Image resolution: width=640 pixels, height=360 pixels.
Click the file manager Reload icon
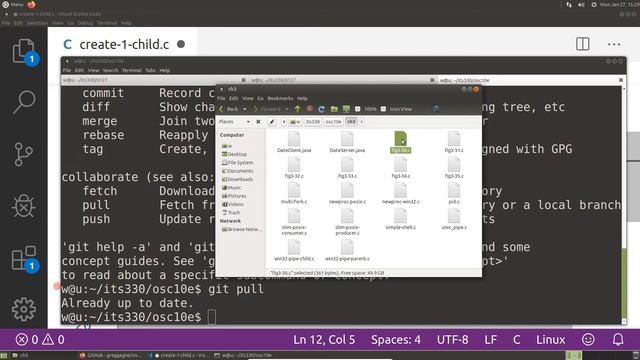click(322, 109)
